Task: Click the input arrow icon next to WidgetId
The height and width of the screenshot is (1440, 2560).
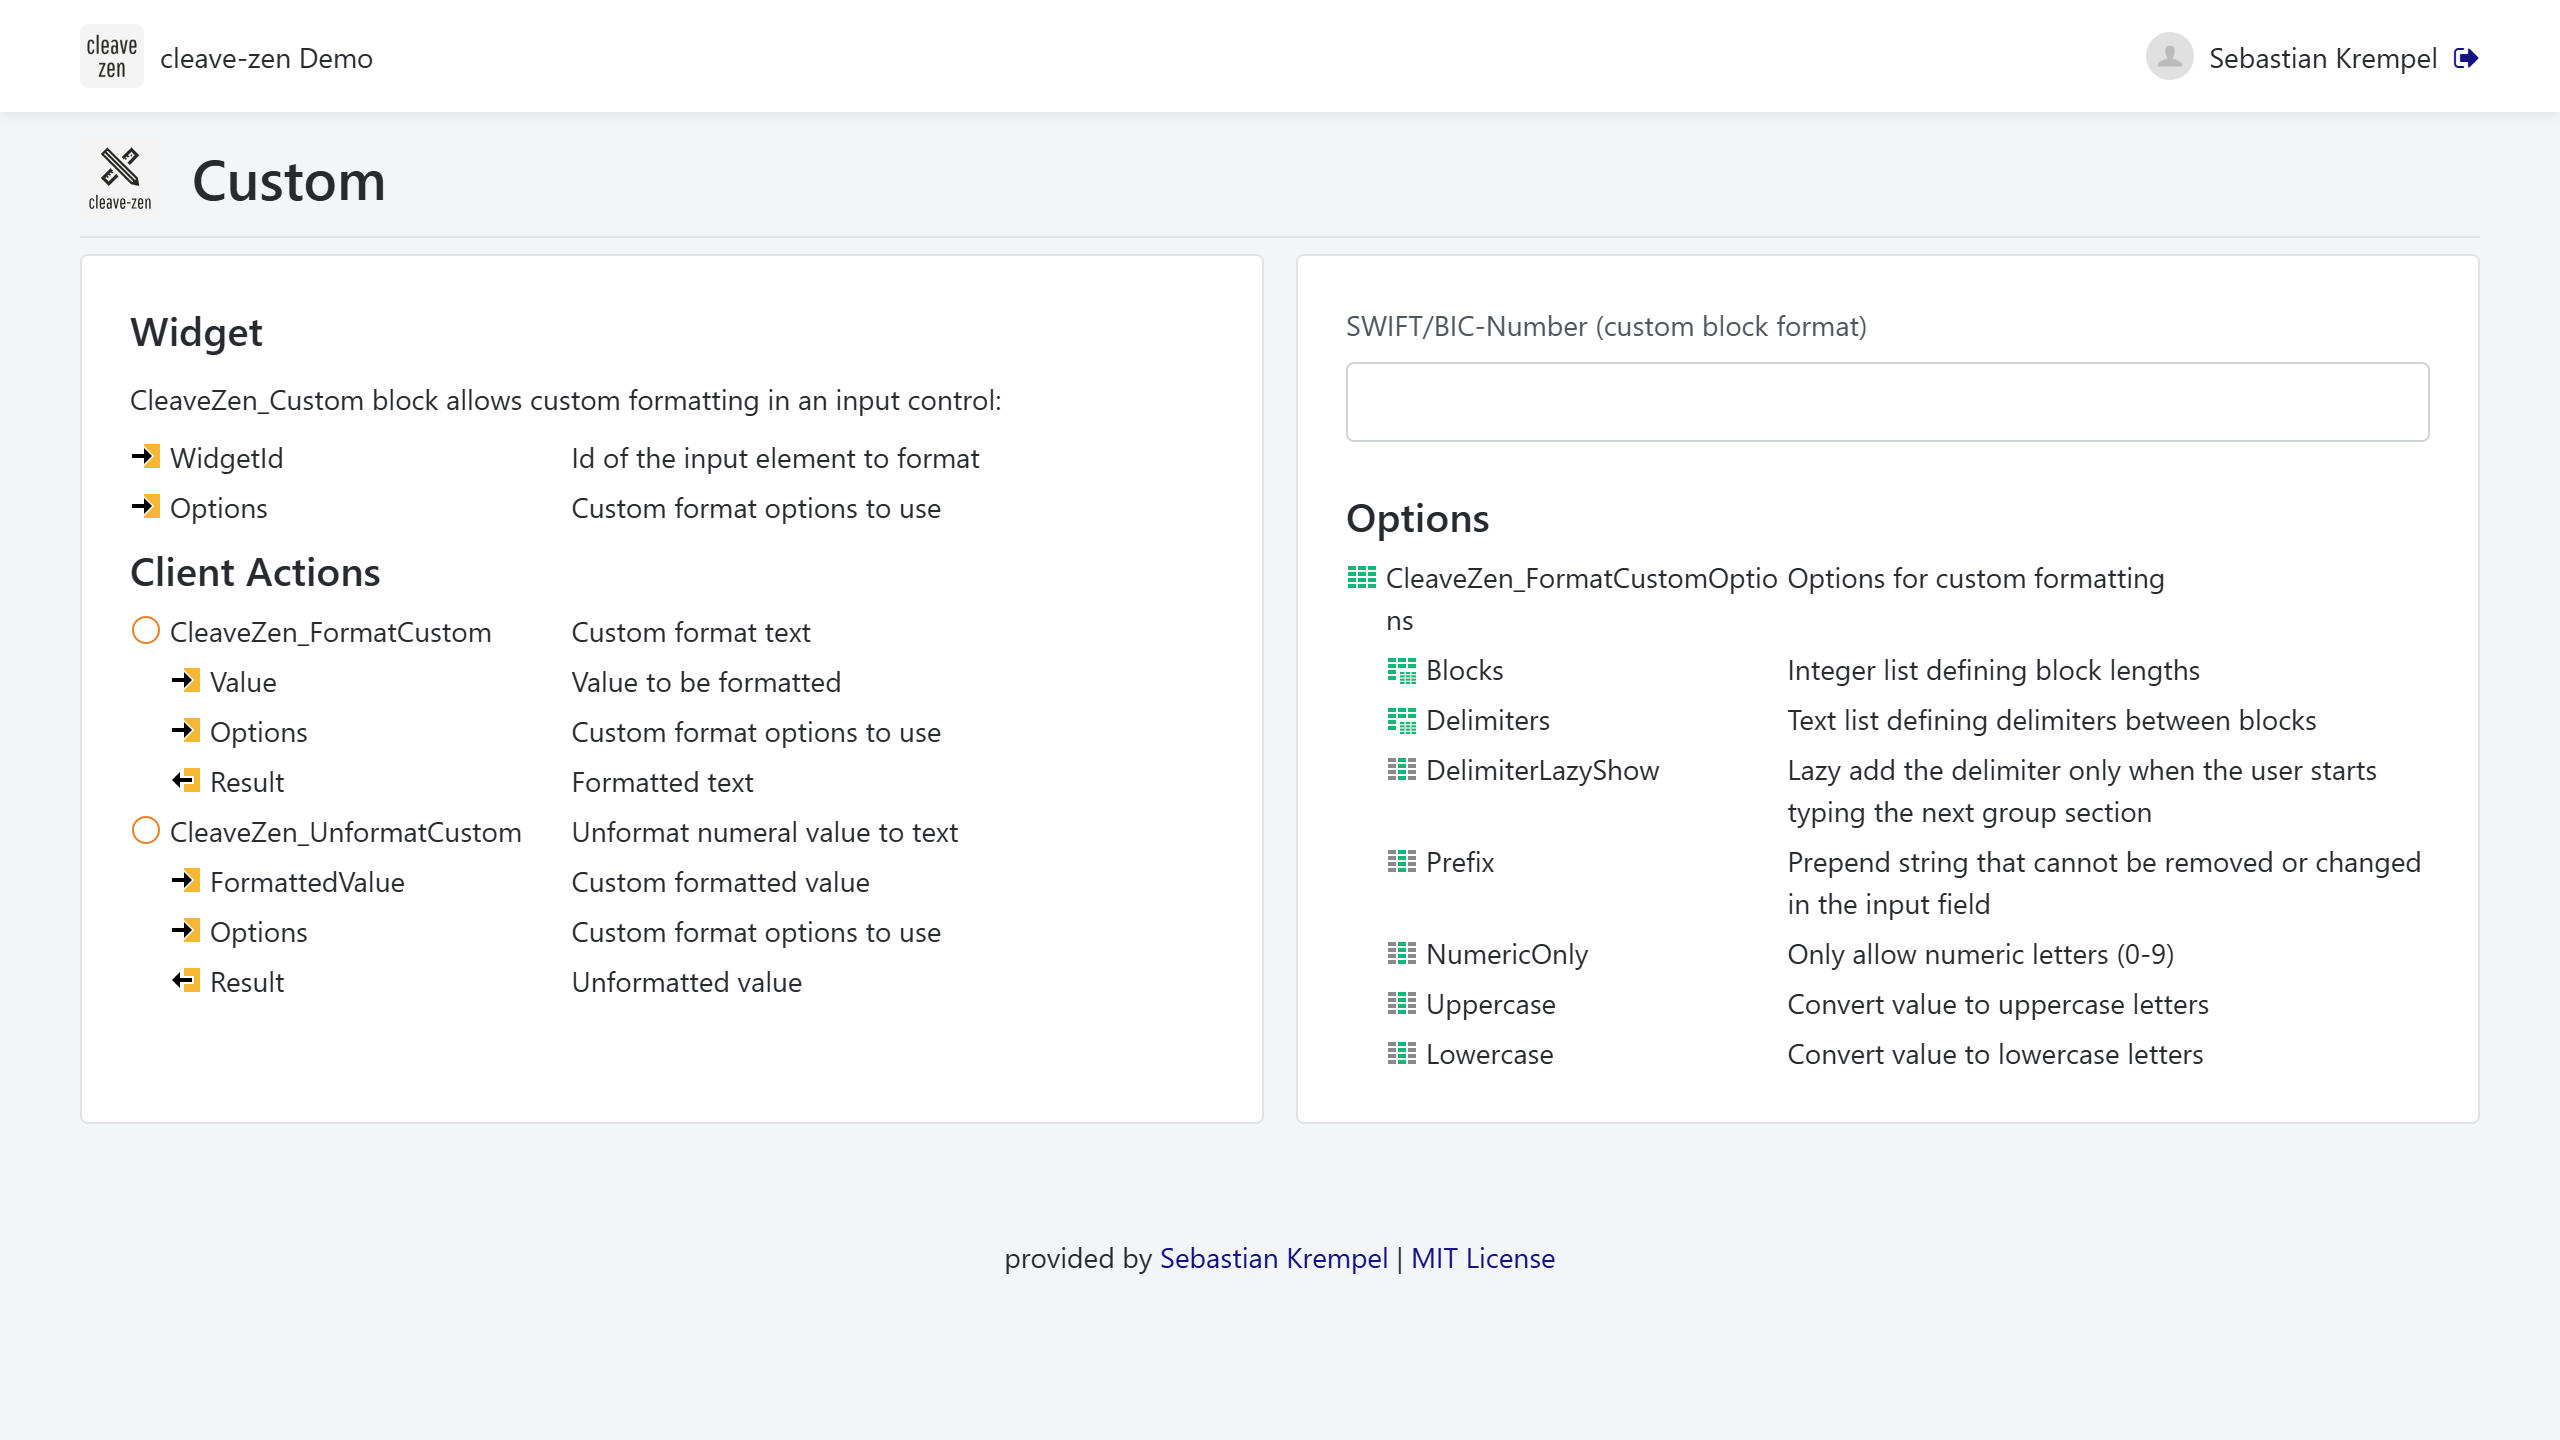Action: (146, 457)
